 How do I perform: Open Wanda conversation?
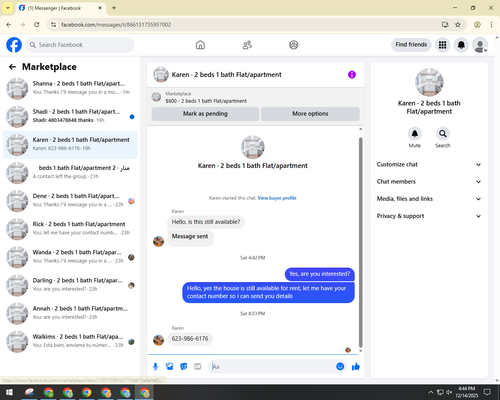point(70,257)
